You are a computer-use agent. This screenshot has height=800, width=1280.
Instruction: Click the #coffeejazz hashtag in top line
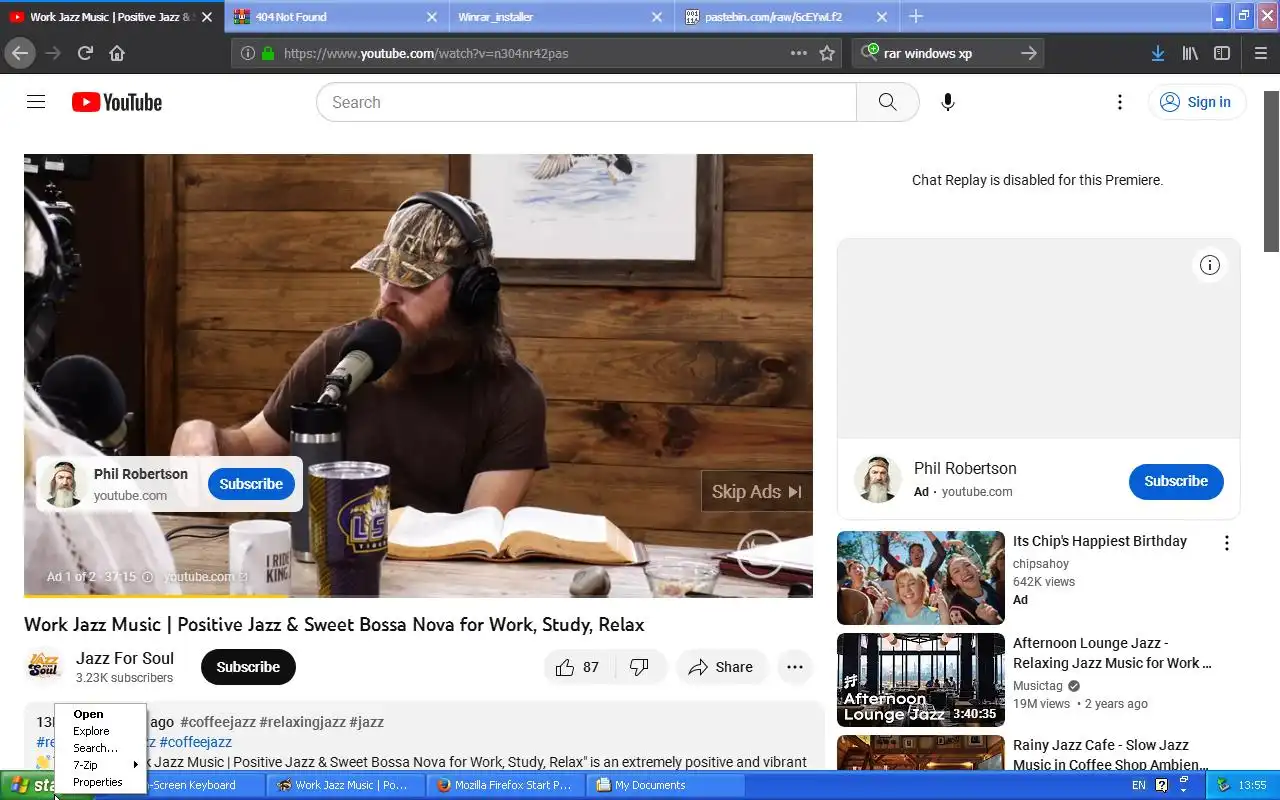(x=218, y=722)
